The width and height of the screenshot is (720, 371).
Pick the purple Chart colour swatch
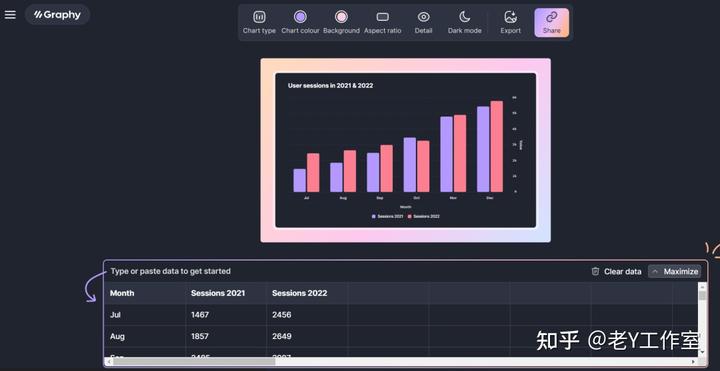pos(300,17)
